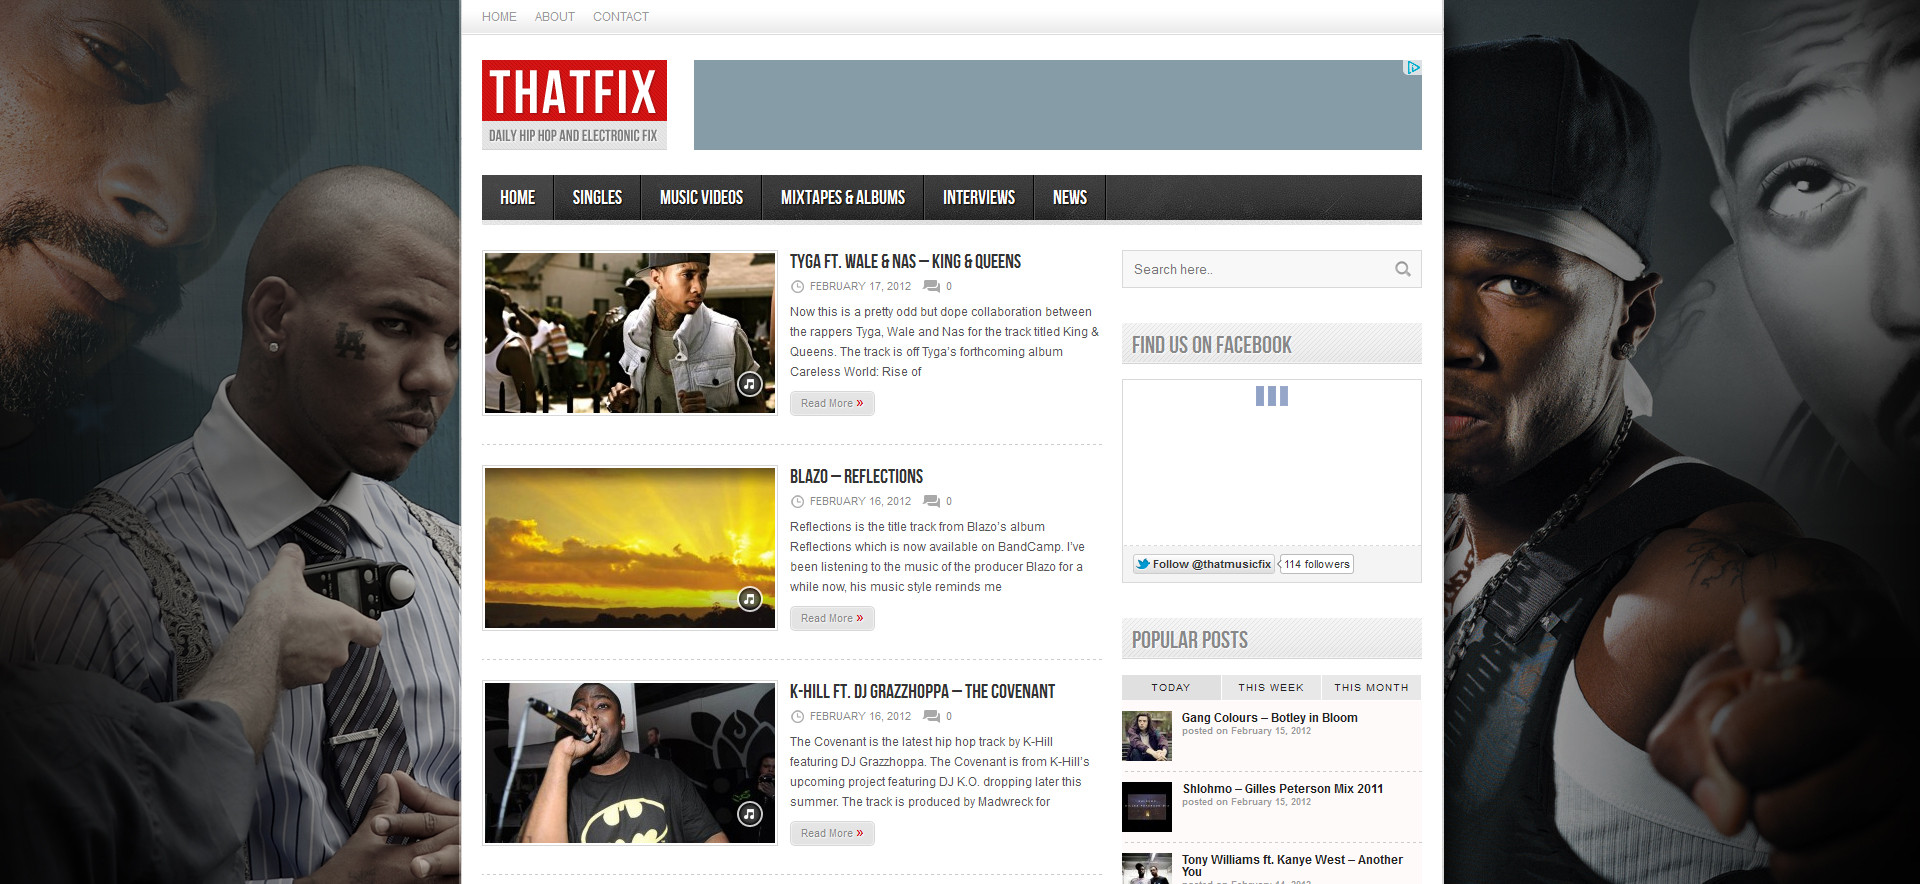Open the News menu item

point(1070,198)
